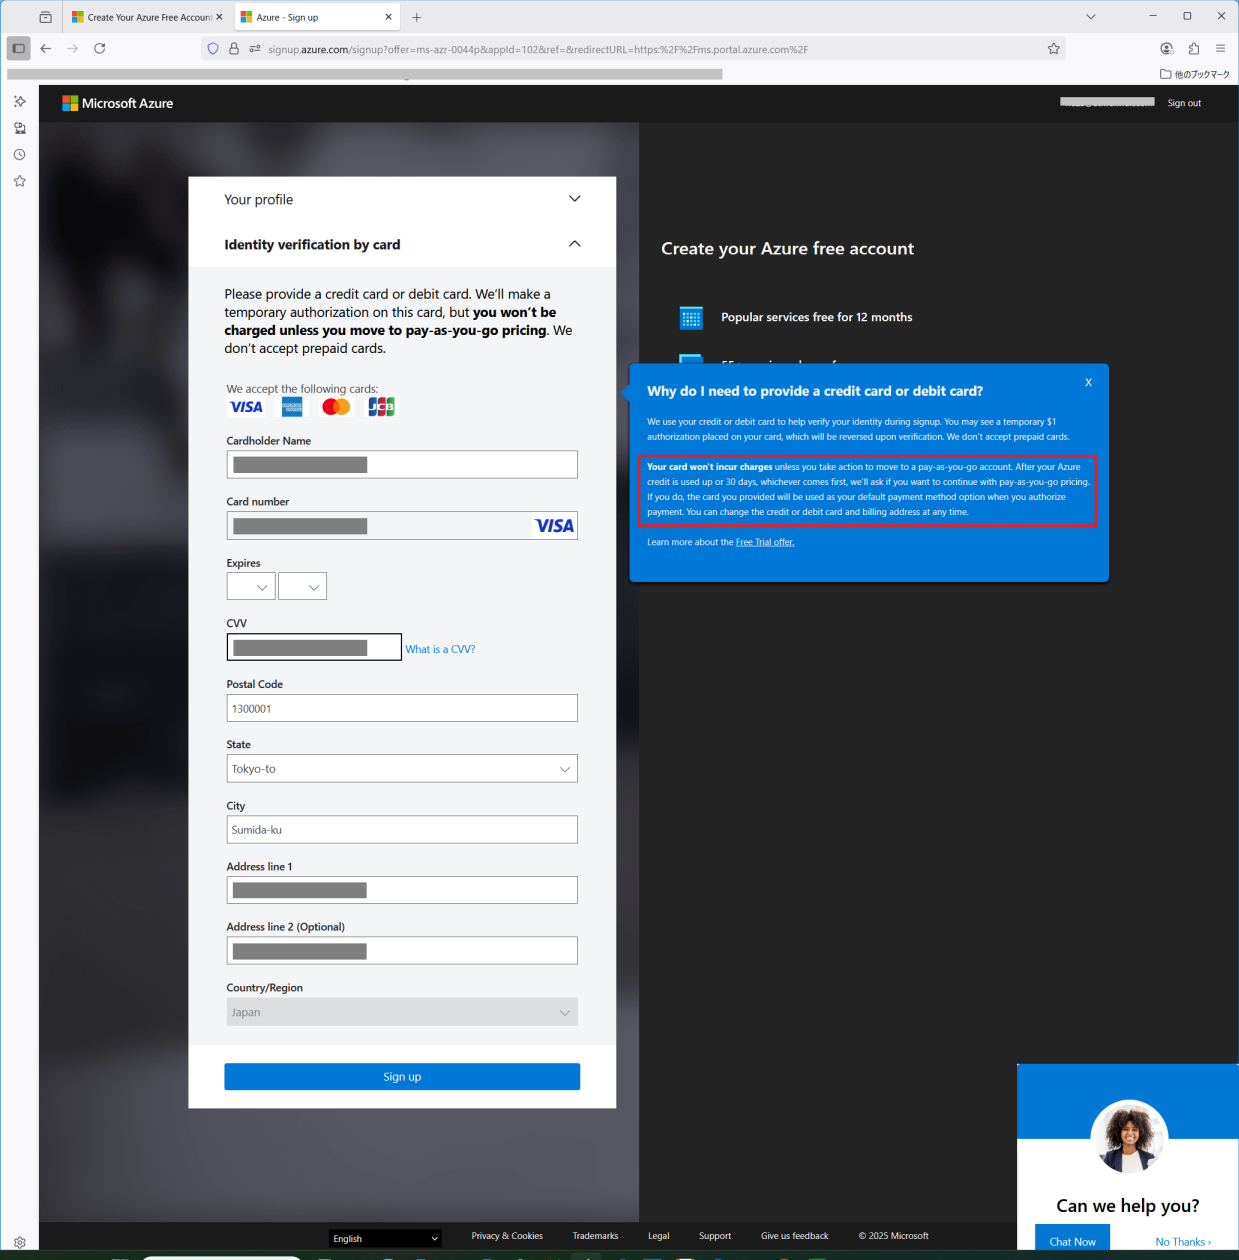
Task: Click the City field with Sumida-ku
Action: tap(402, 830)
